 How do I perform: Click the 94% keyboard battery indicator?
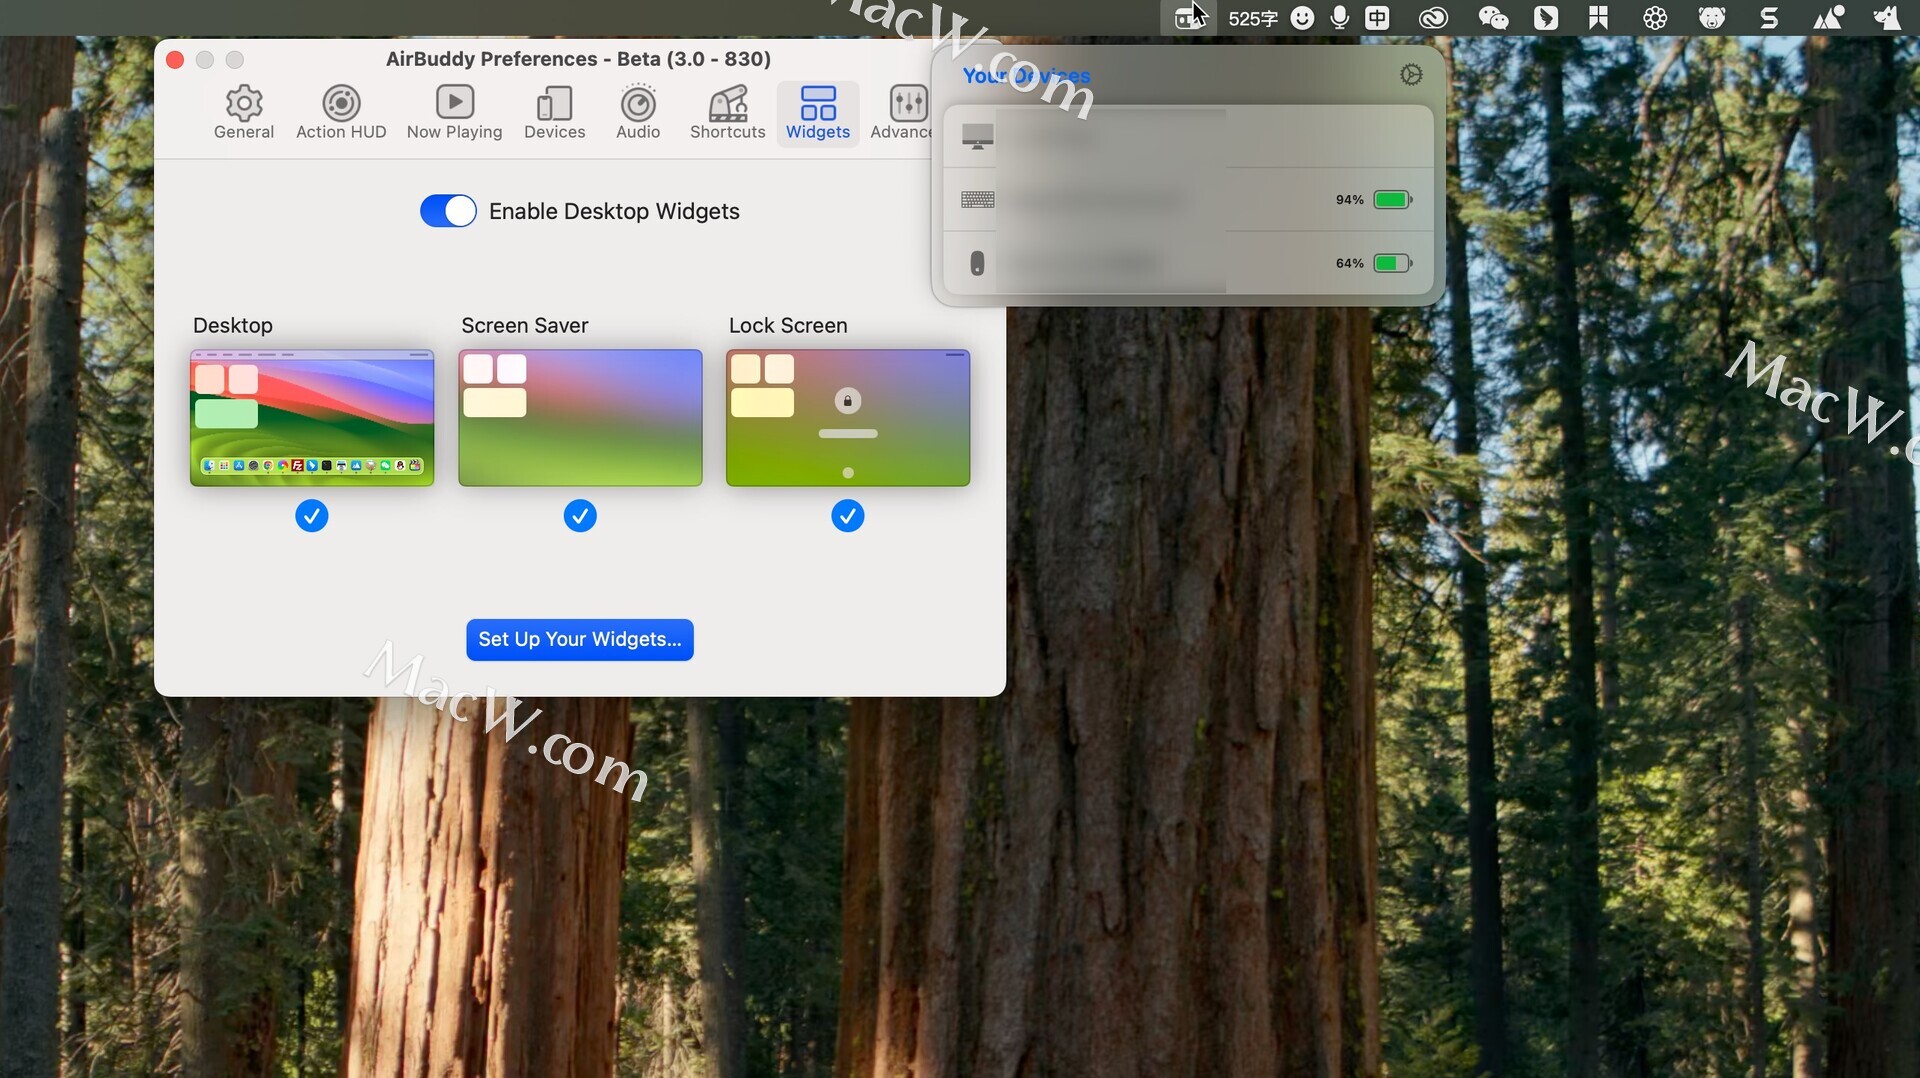click(1392, 200)
